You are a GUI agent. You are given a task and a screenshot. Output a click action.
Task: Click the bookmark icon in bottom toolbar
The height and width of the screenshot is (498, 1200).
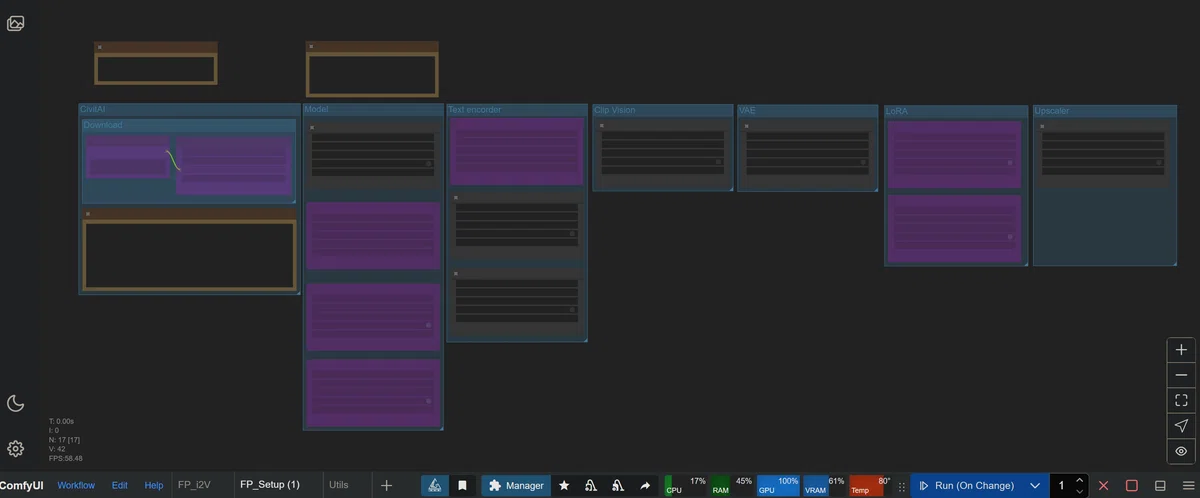coord(462,485)
